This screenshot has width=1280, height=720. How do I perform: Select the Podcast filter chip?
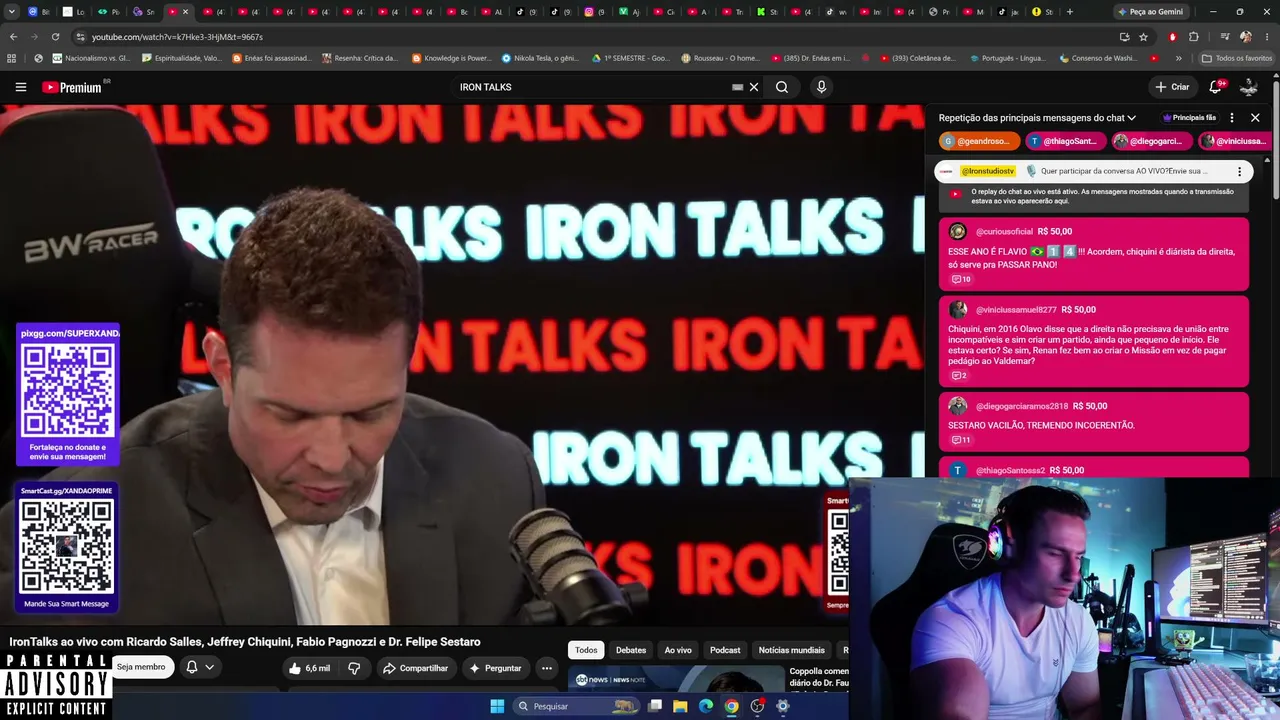[725, 650]
